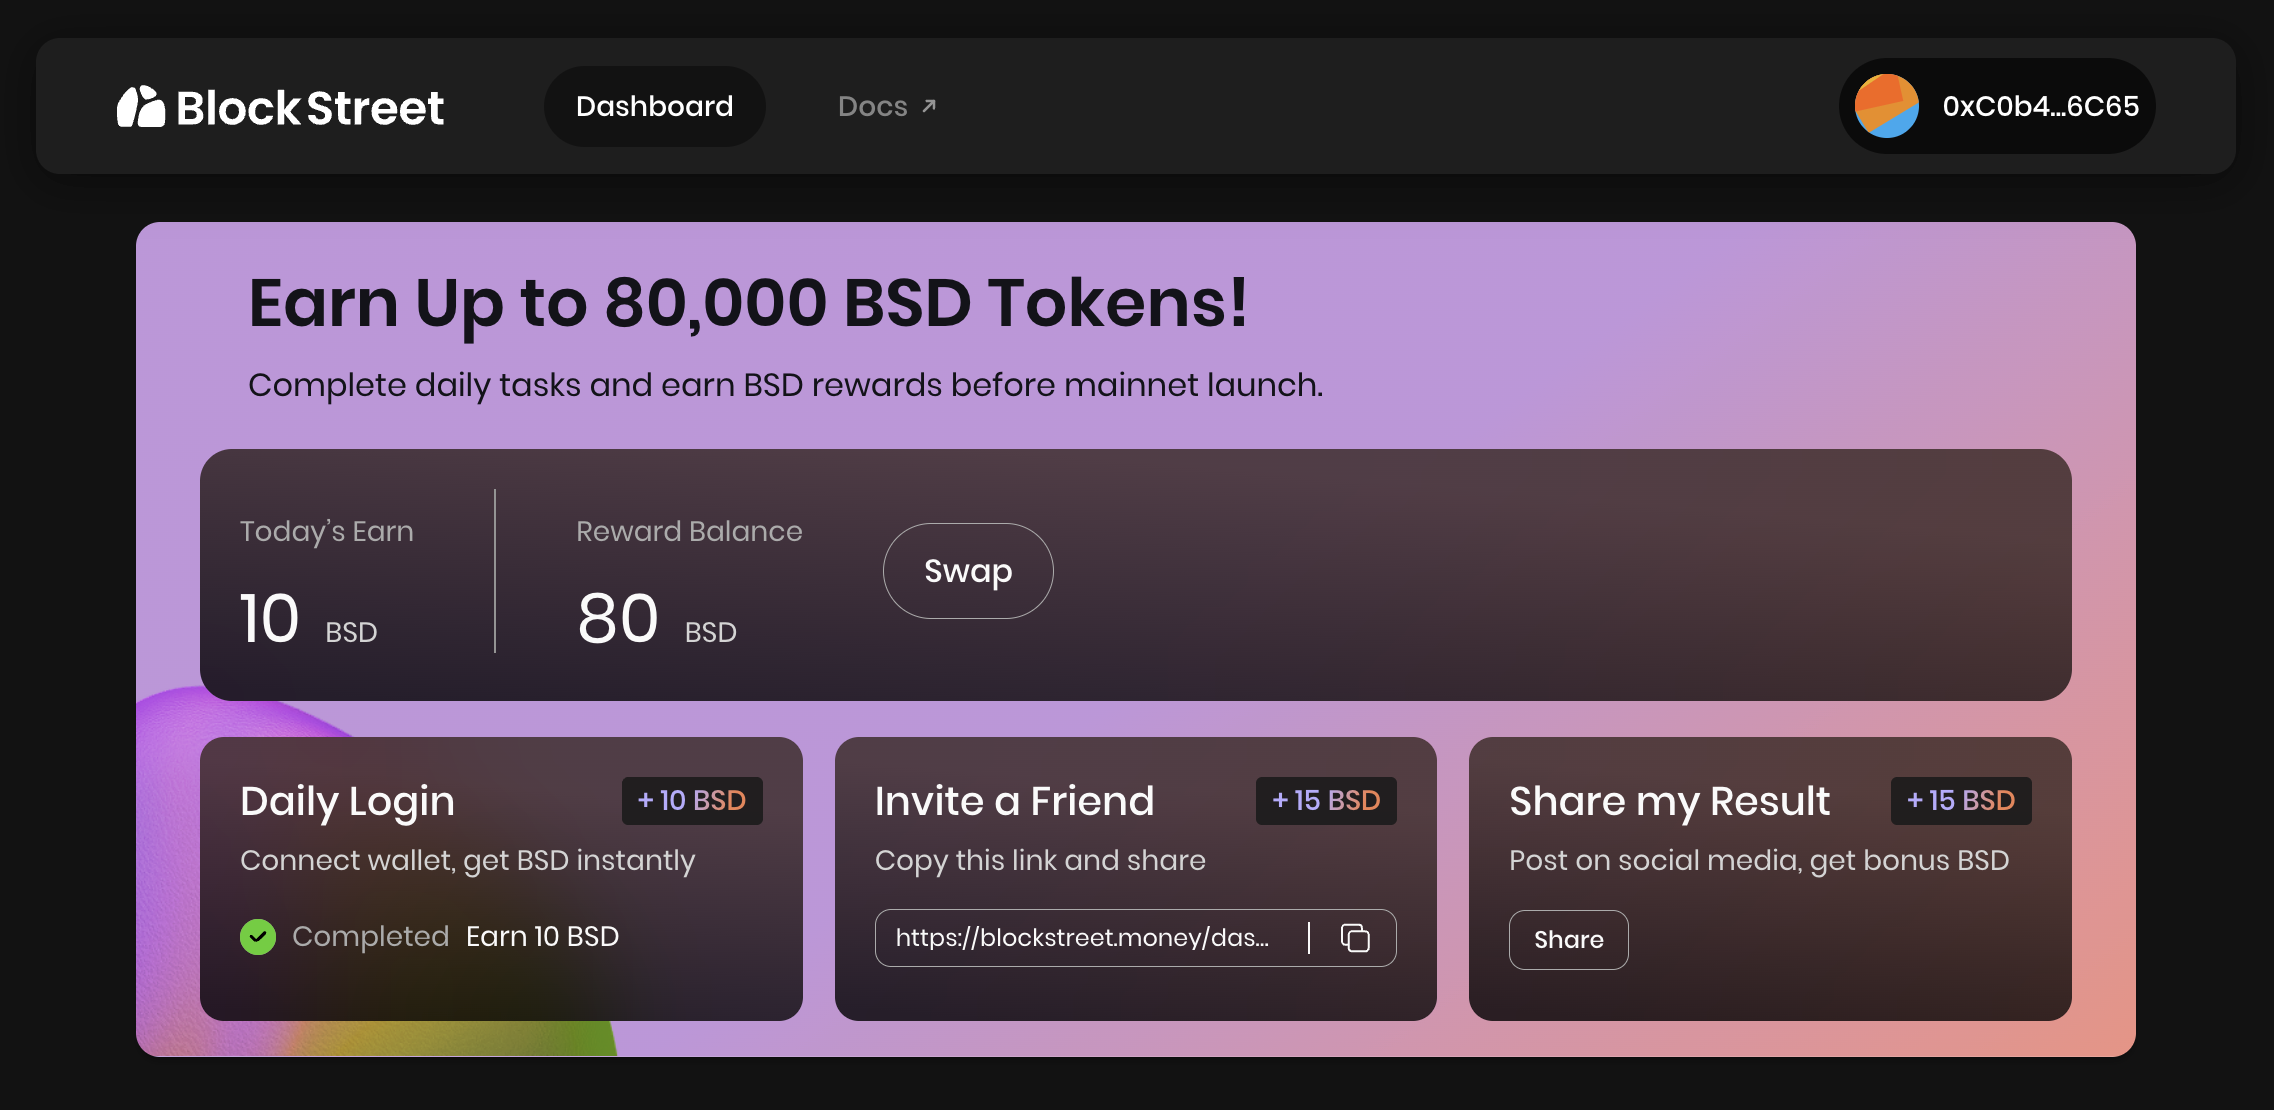Copy invite link using the copy icon
2274x1110 pixels.
[1355, 938]
